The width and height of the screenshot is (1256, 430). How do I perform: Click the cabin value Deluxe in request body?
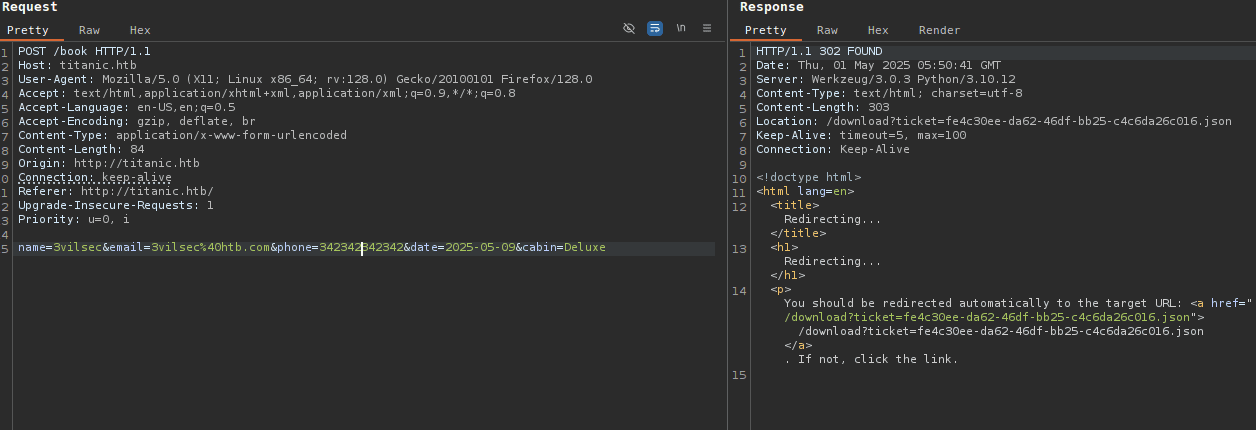(x=584, y=247)
